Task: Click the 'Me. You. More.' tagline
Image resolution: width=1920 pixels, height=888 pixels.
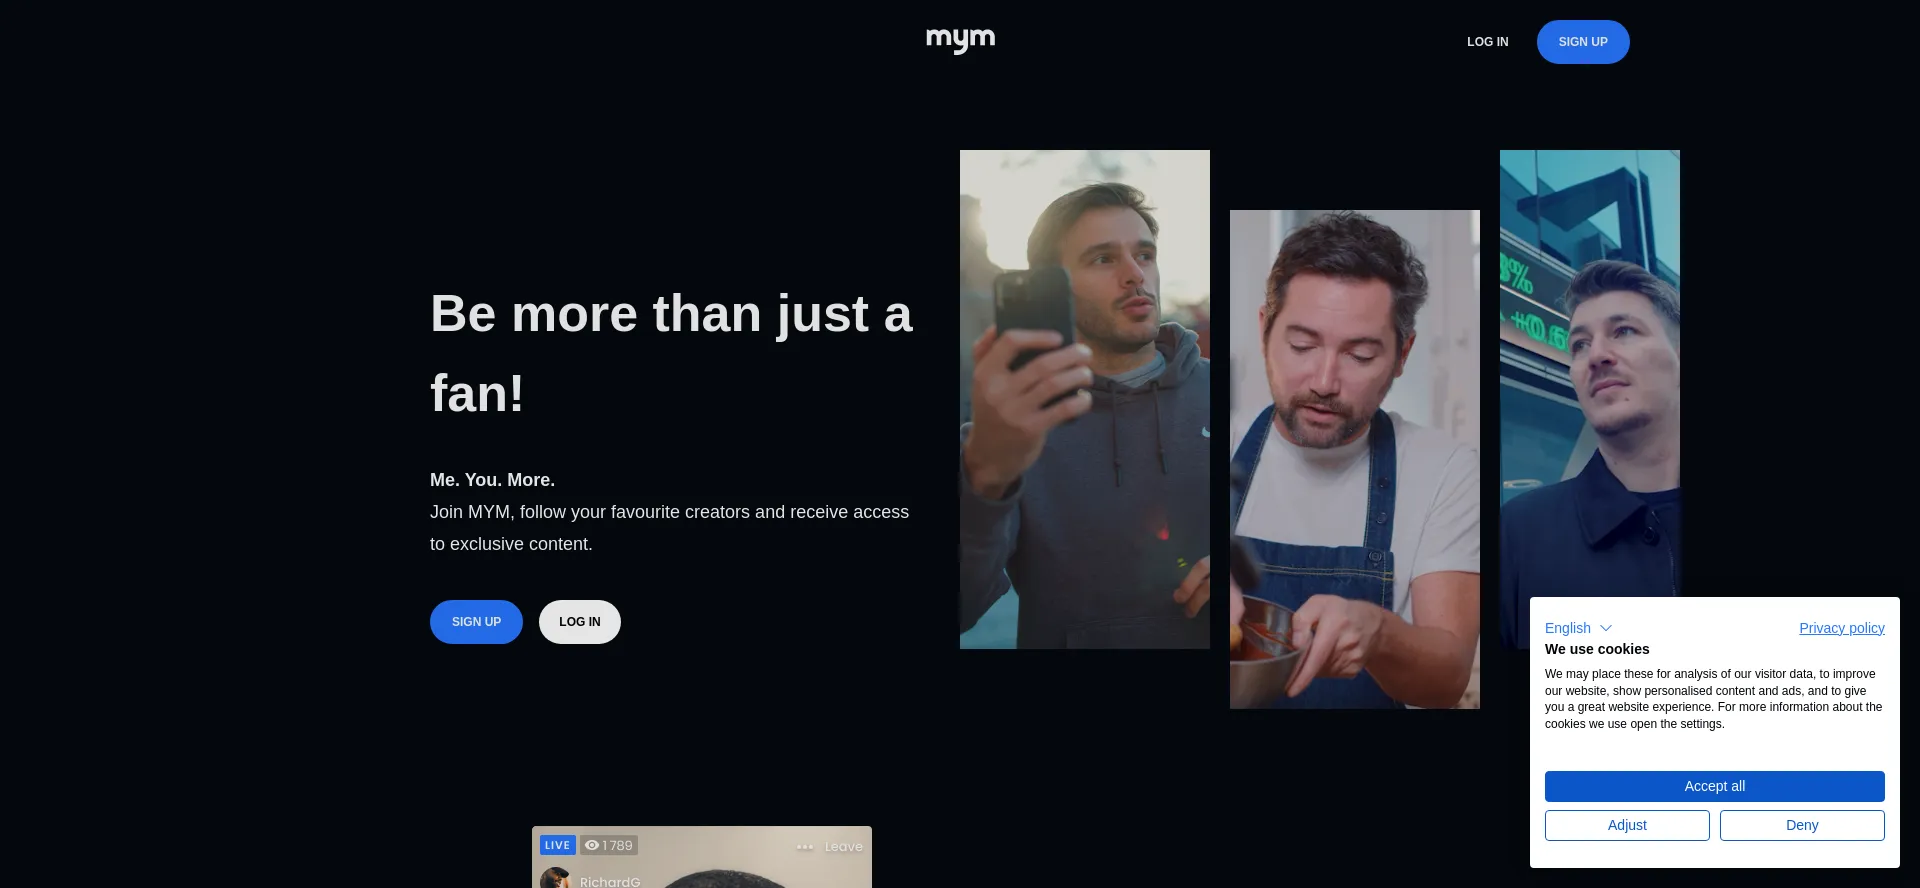Action: [x=492, y=480]
